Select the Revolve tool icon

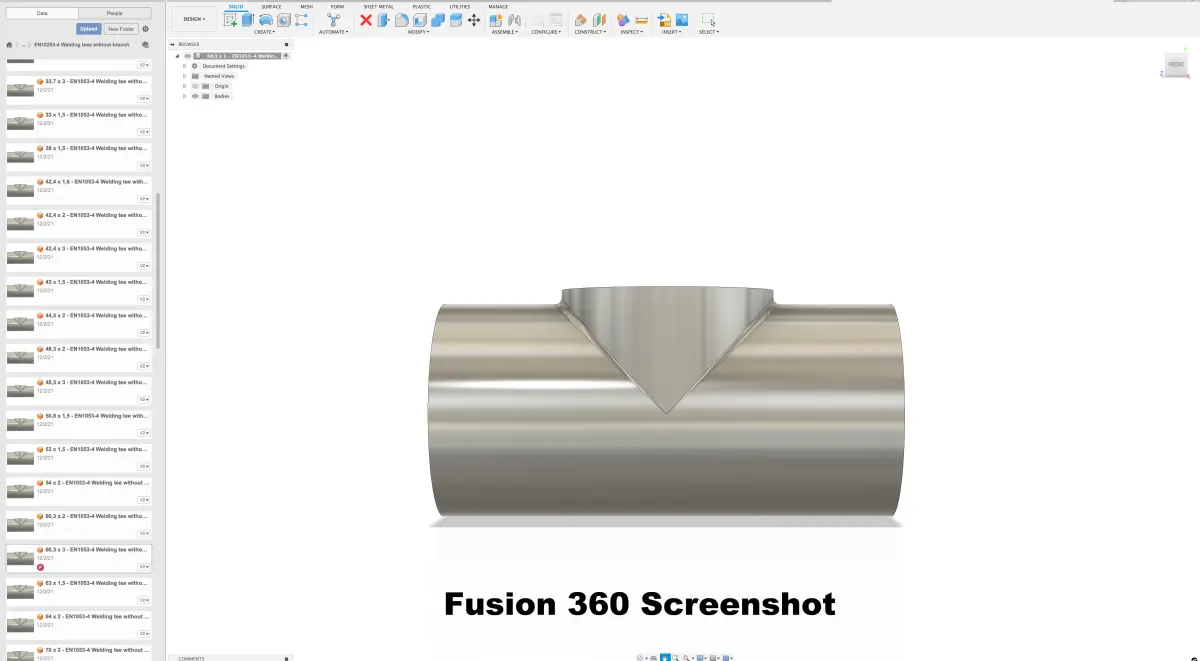click(x=266, y=20)
